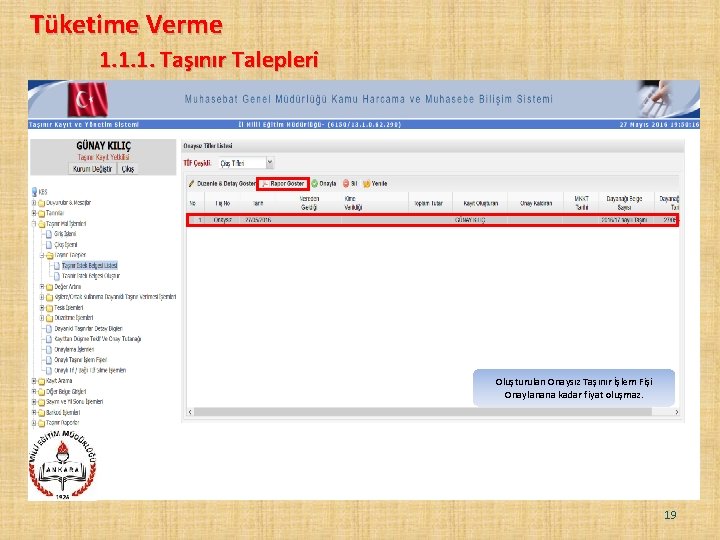Click the folder icon of Barkod İşlemleri
The width and height of the screenshot is (720, 540).
pyautogui.click(x=42, y=412)
